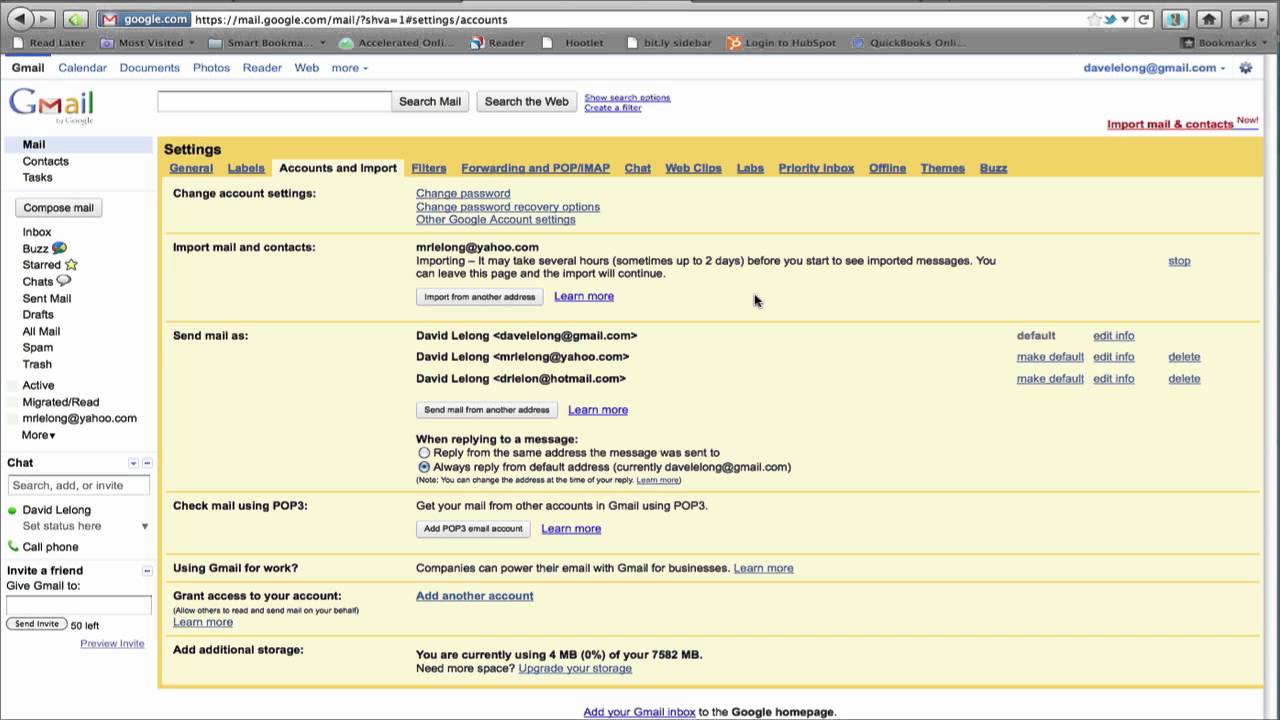Reload the page with refresh icon
The height and width of the screenshot is (720, 1280).
click(1144, 19)
